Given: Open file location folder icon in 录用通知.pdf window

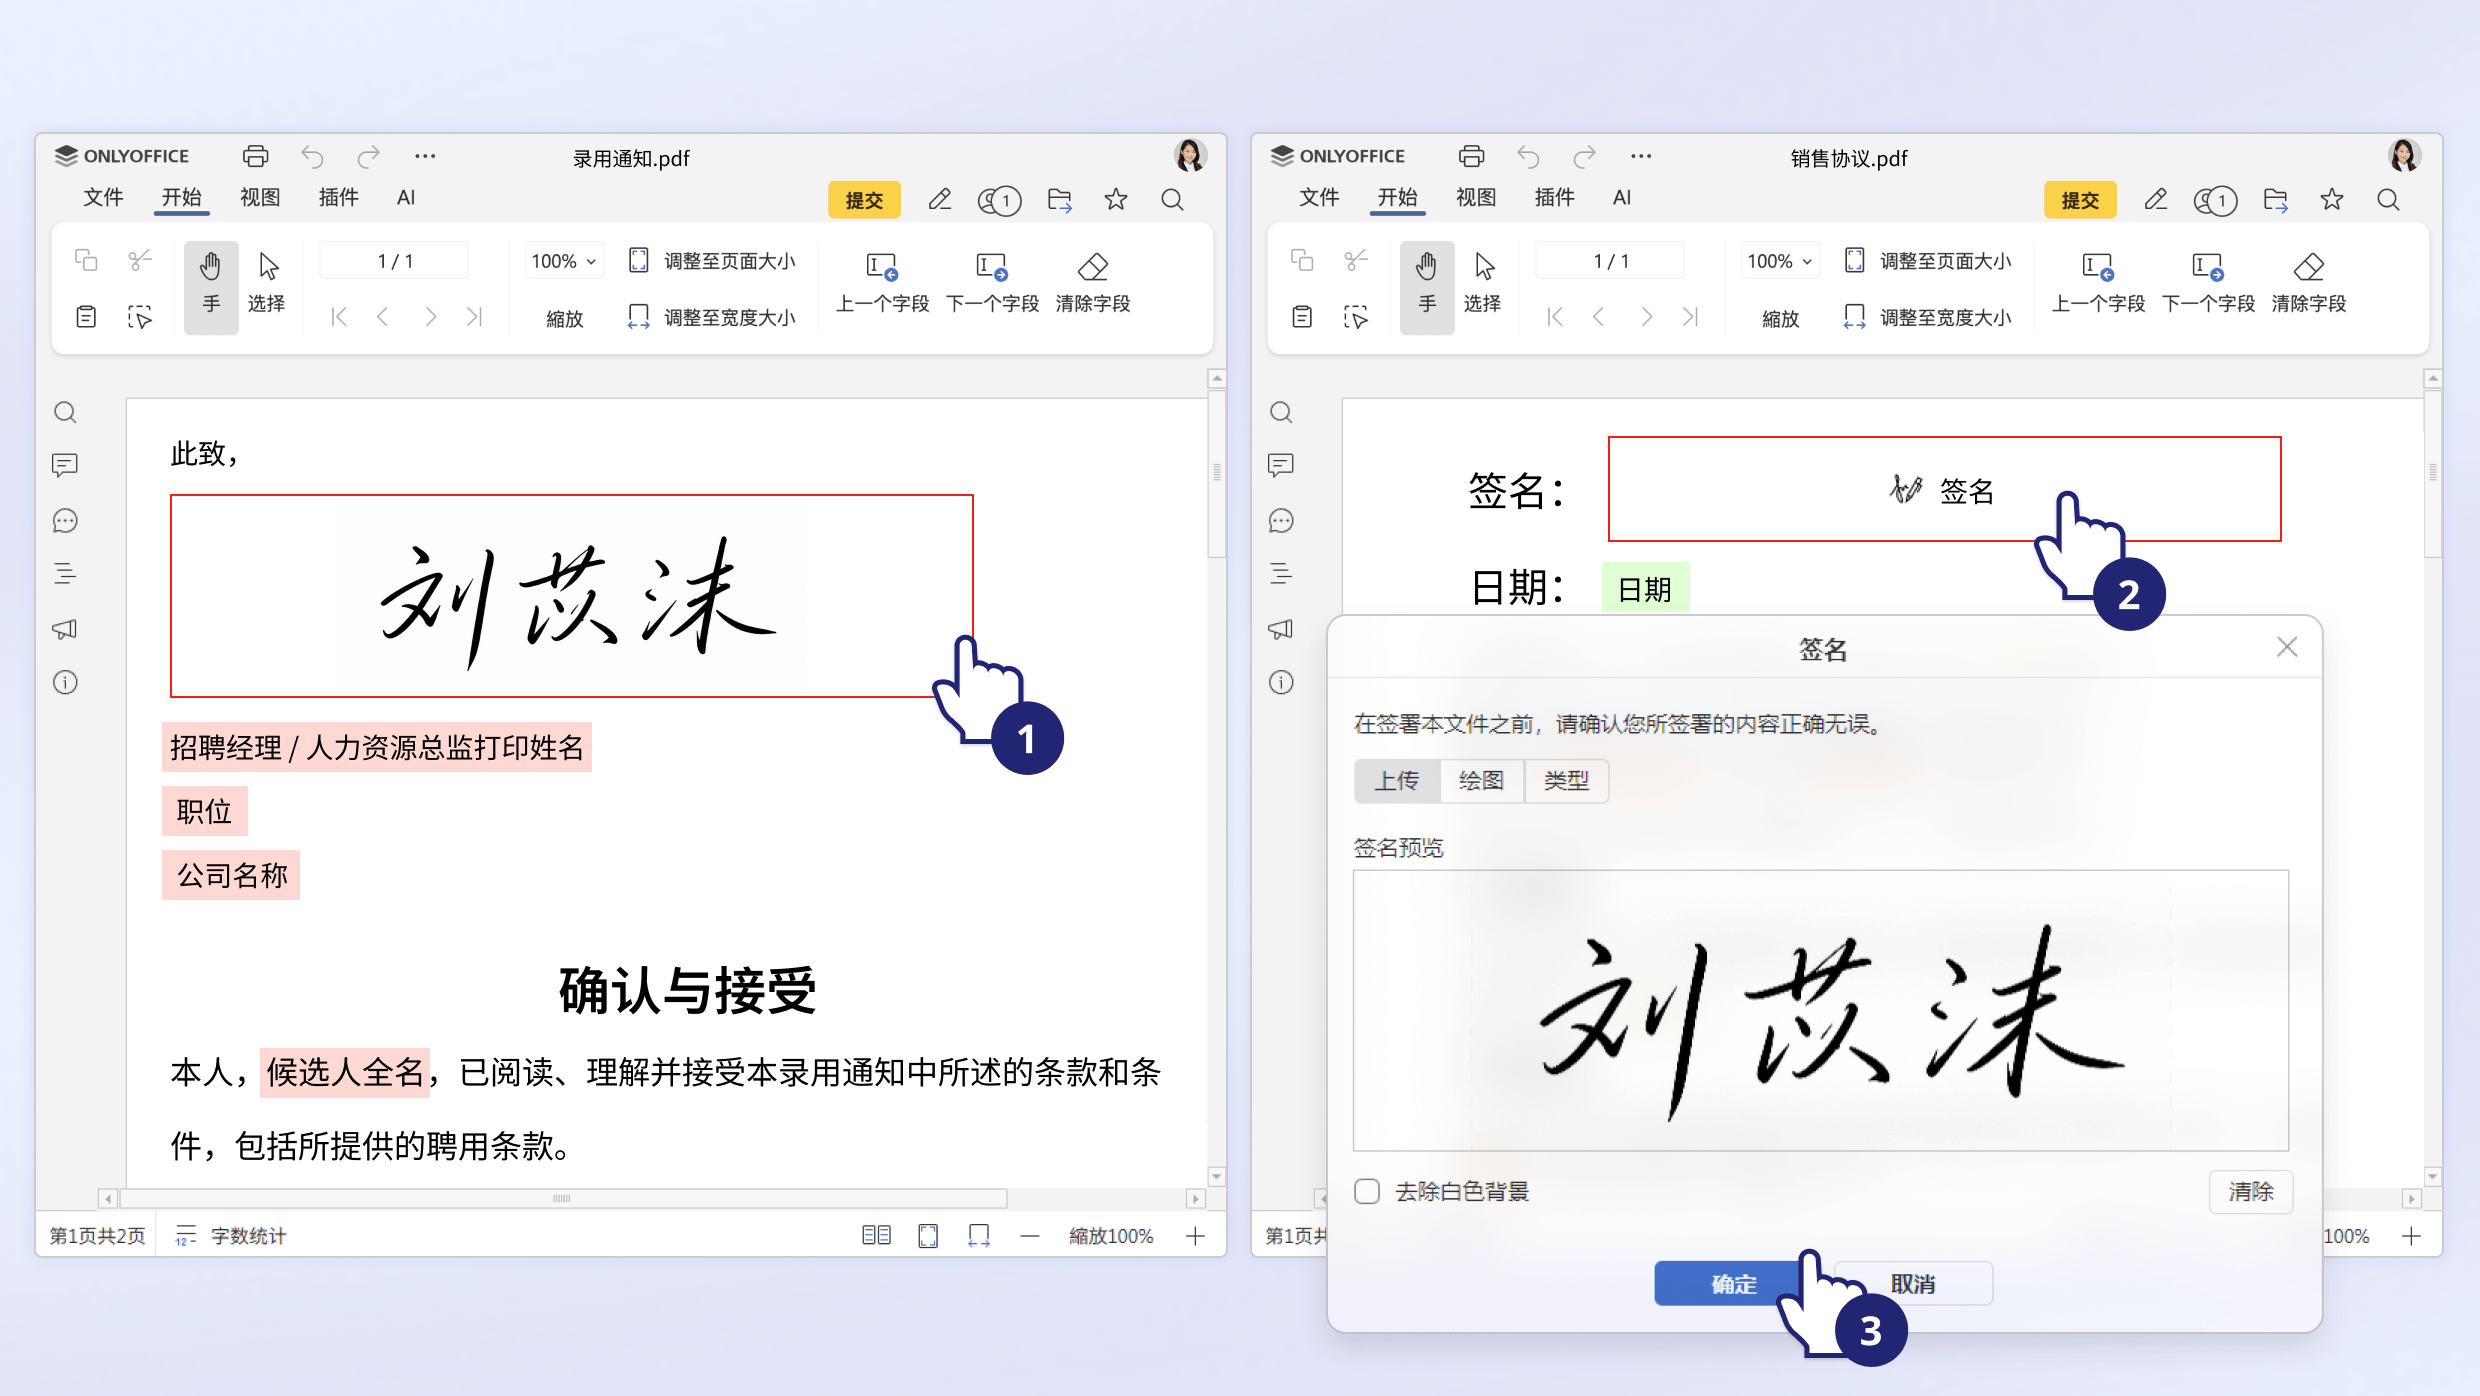Looking at the screenshot, I should [x=1060, y=200].
